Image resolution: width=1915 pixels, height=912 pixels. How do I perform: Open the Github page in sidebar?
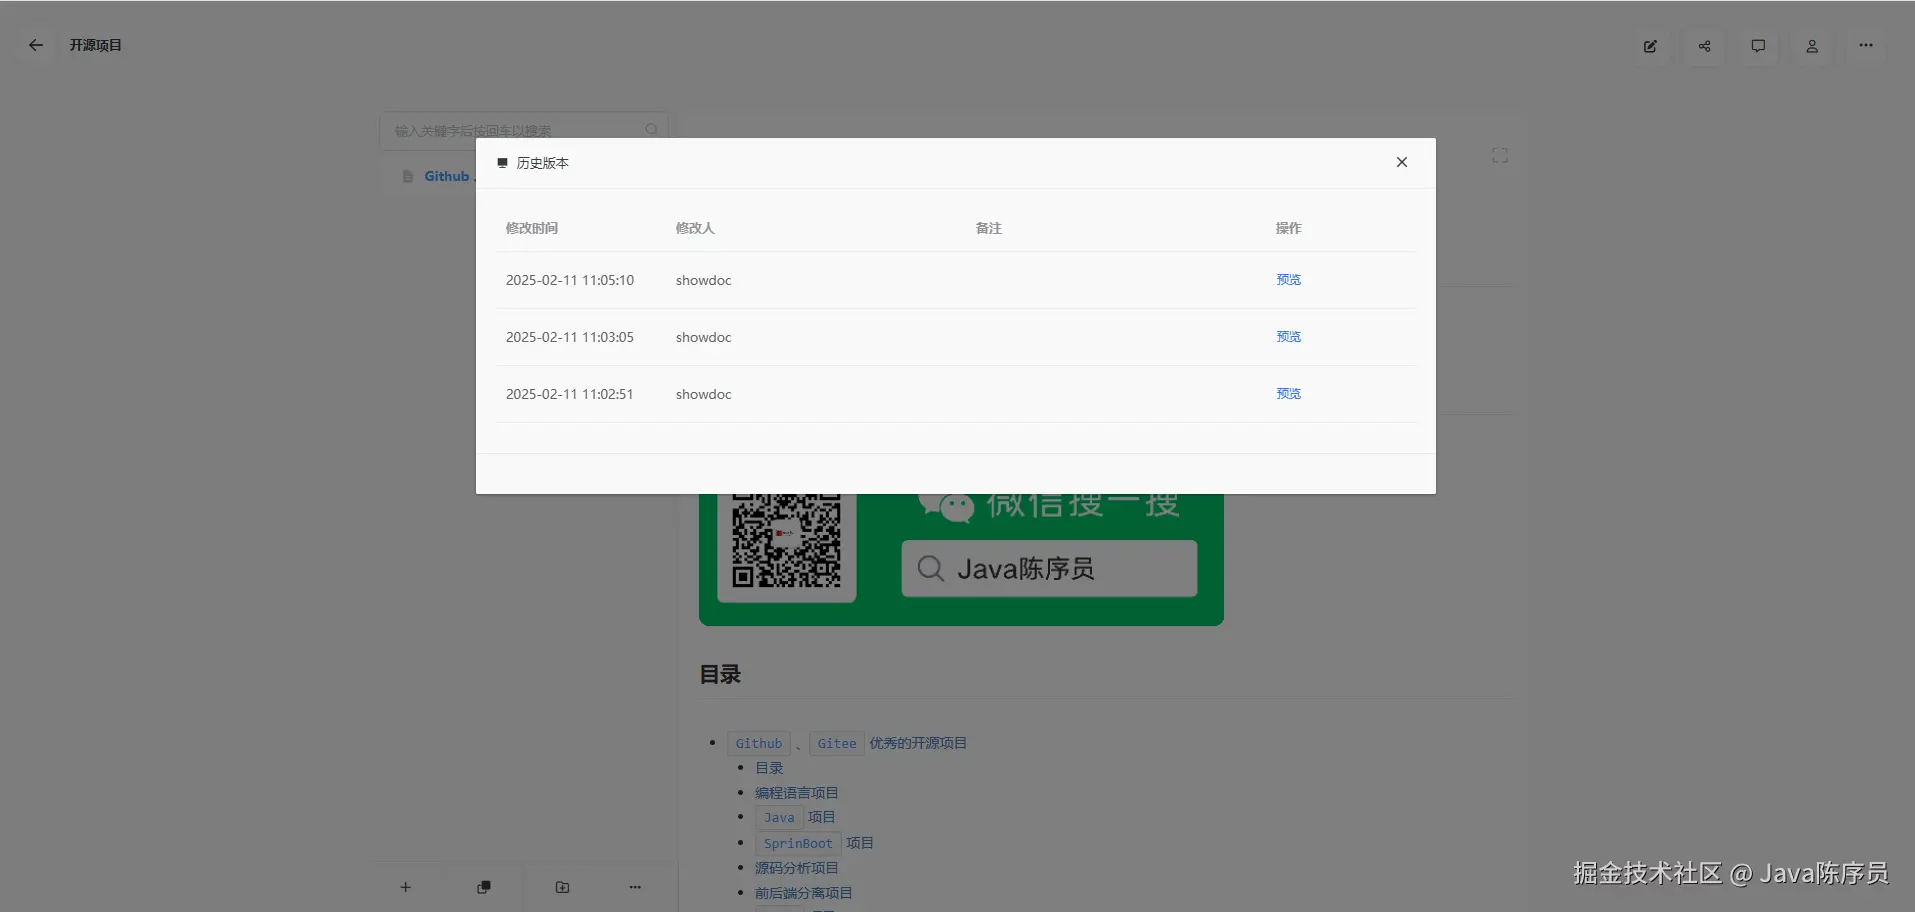point(446,176)
